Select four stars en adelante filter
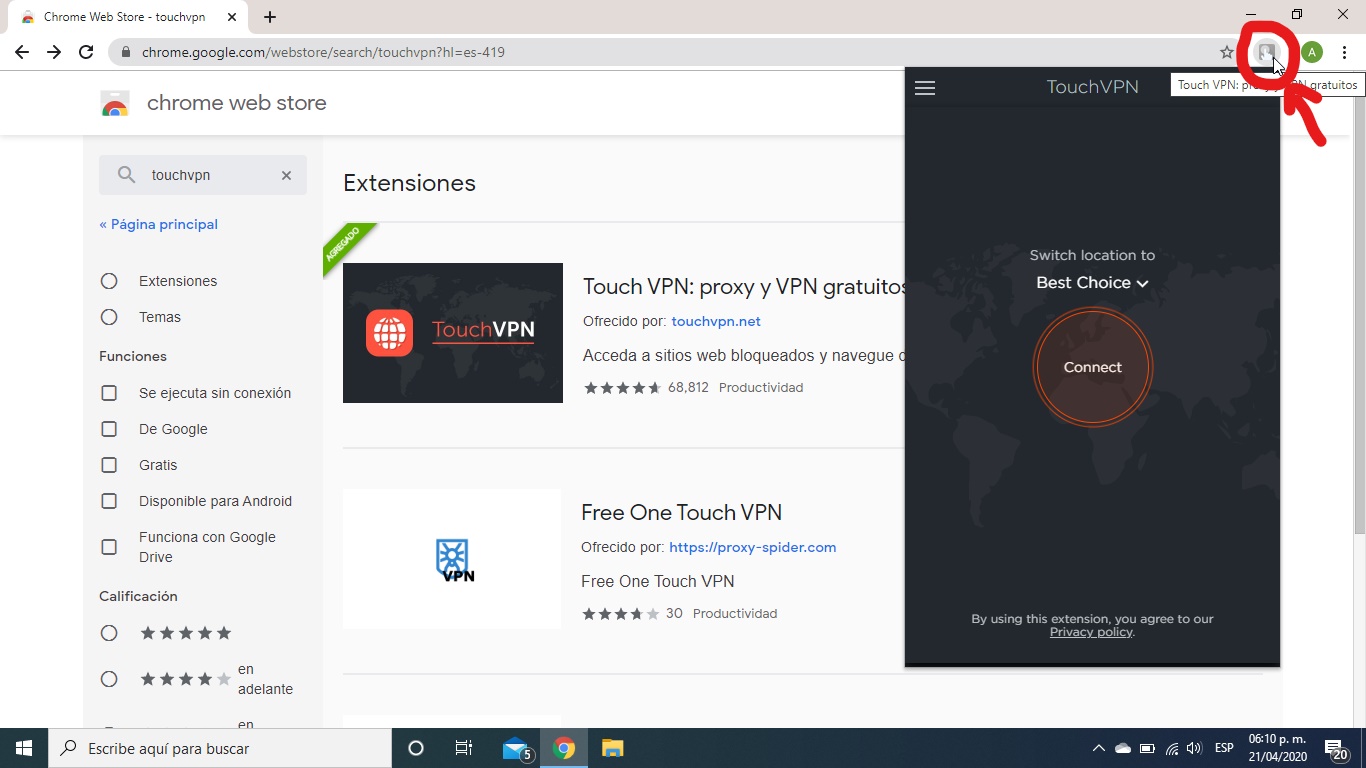Image resolution: width=1366 pixels, height=768 pixels. click(x=109, y=679)
